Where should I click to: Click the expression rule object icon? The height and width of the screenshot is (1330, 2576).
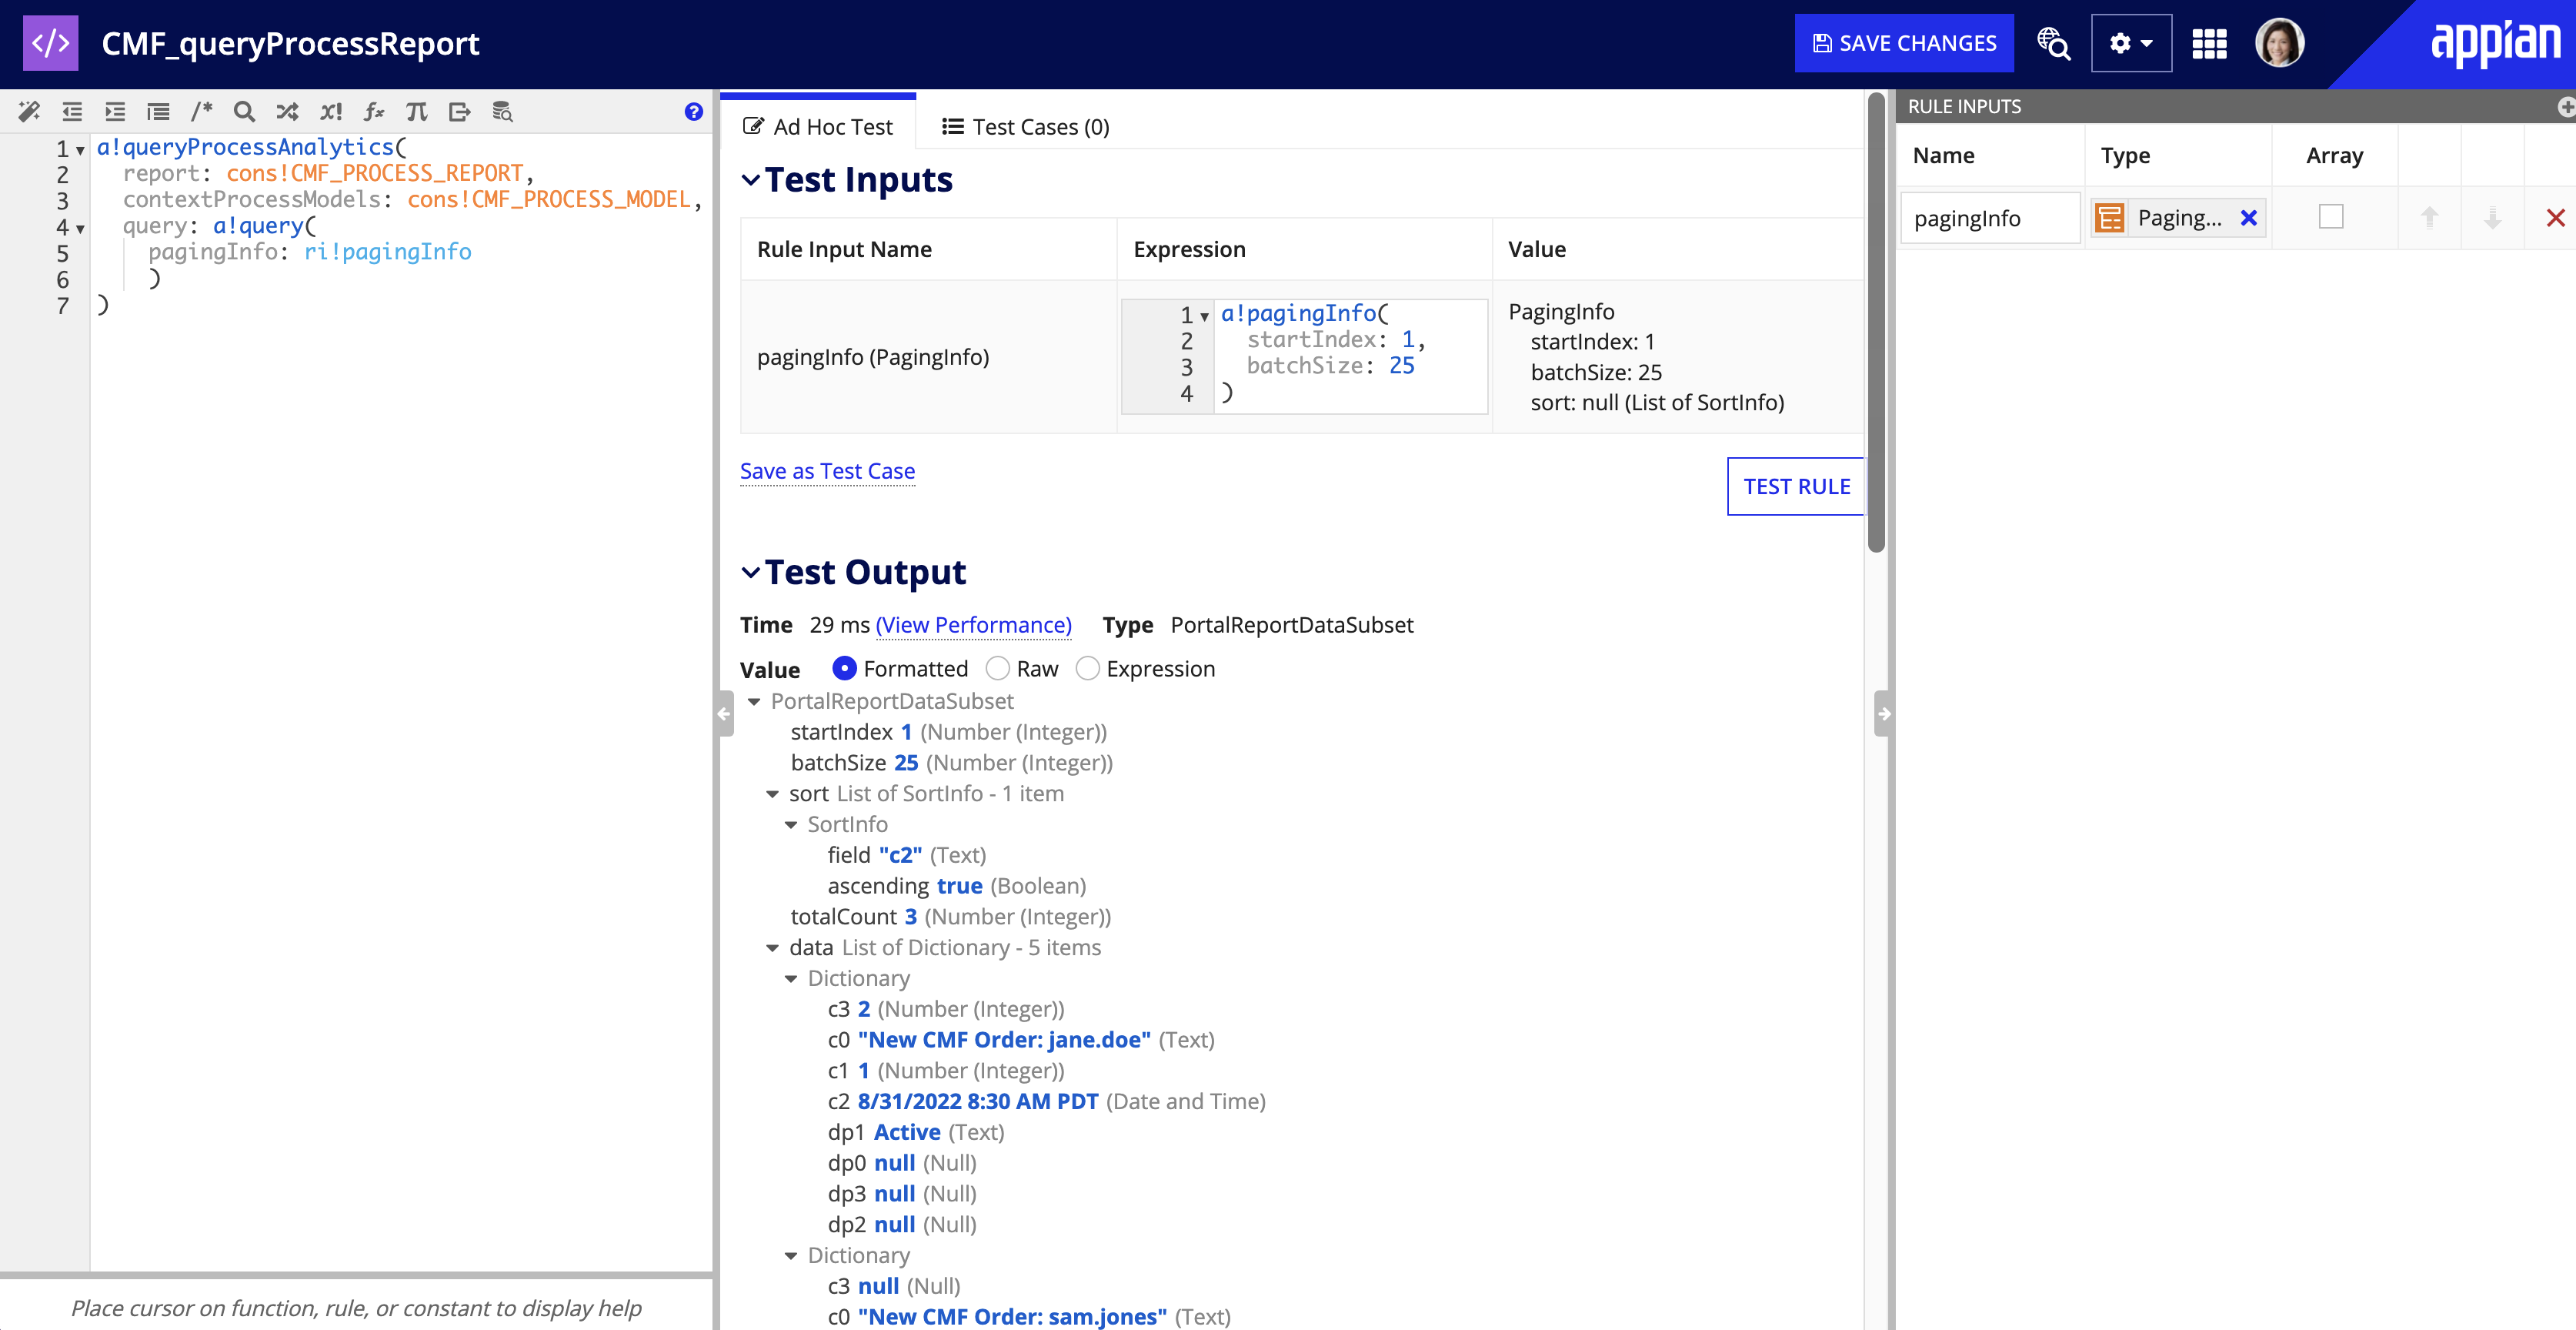[x=50, y=43]
